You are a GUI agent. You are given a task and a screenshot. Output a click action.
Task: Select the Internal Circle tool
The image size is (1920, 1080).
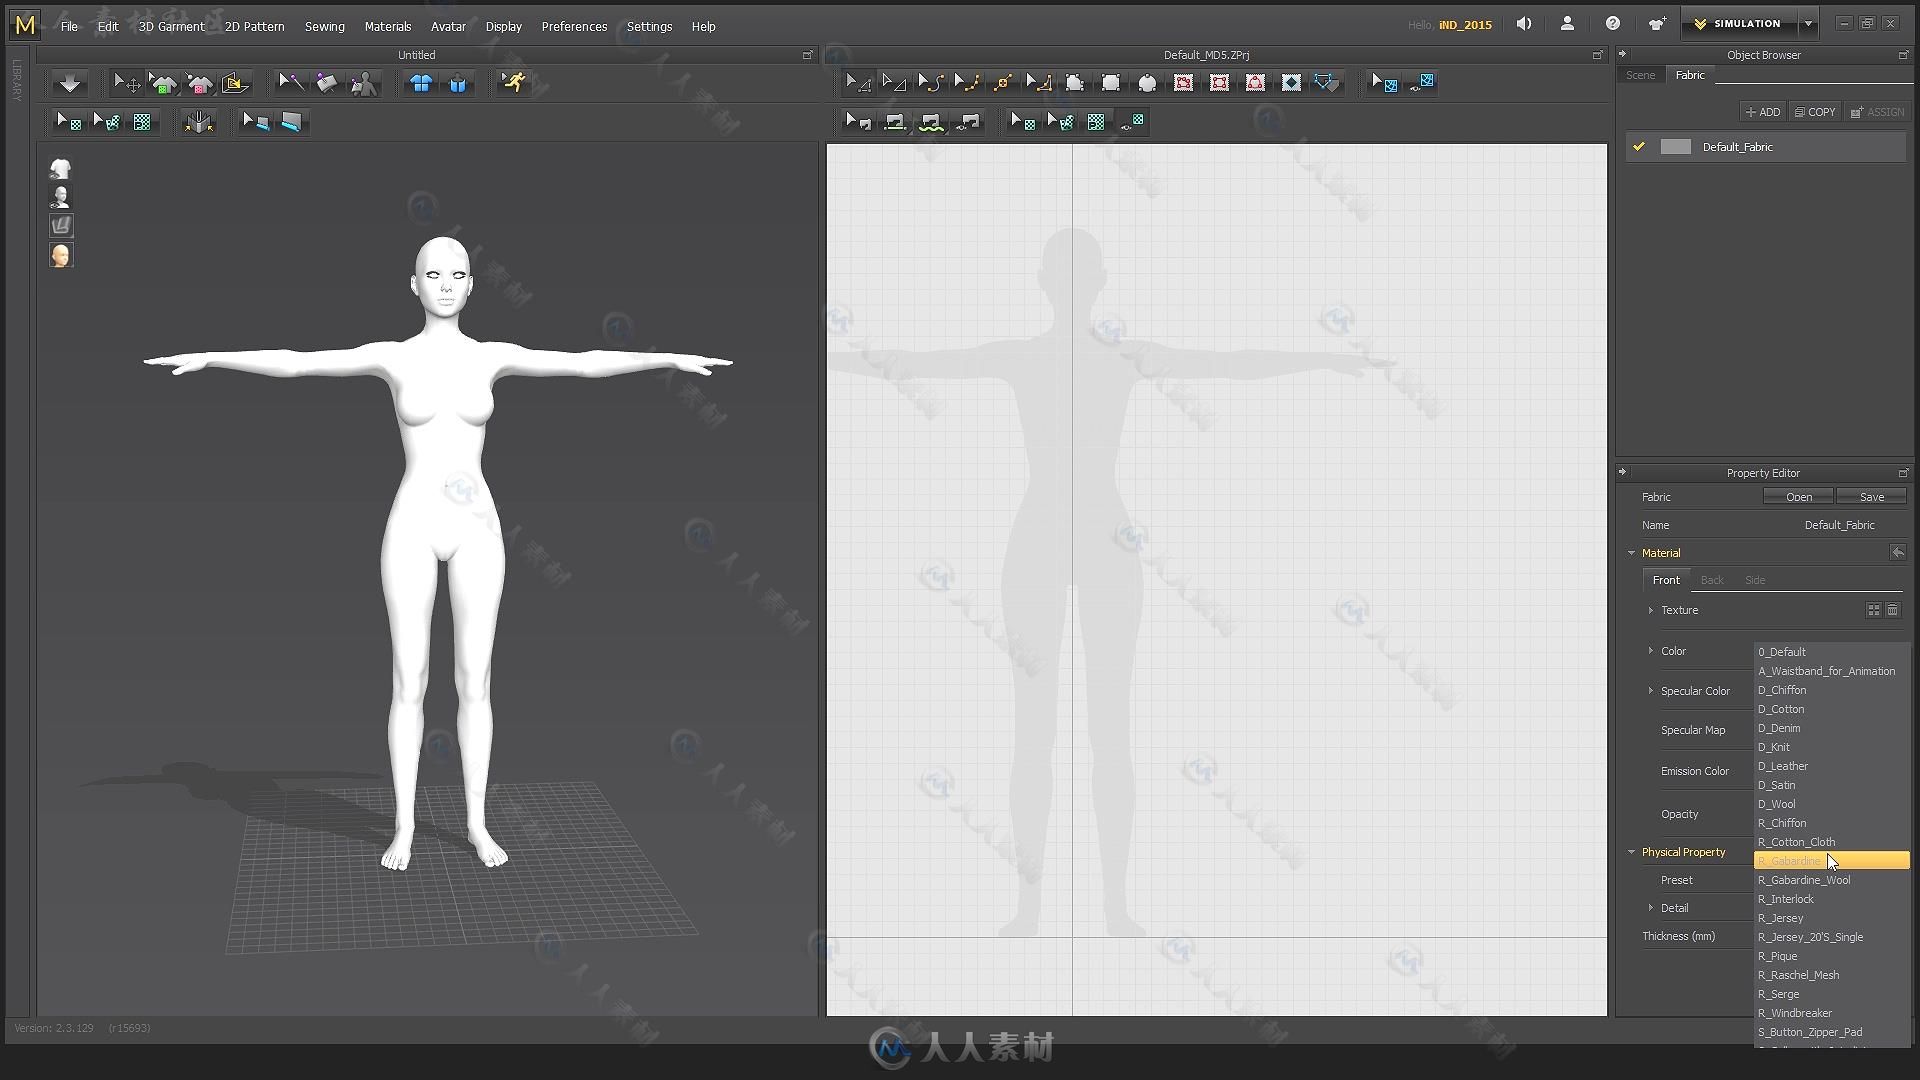tap(1255, 83)
